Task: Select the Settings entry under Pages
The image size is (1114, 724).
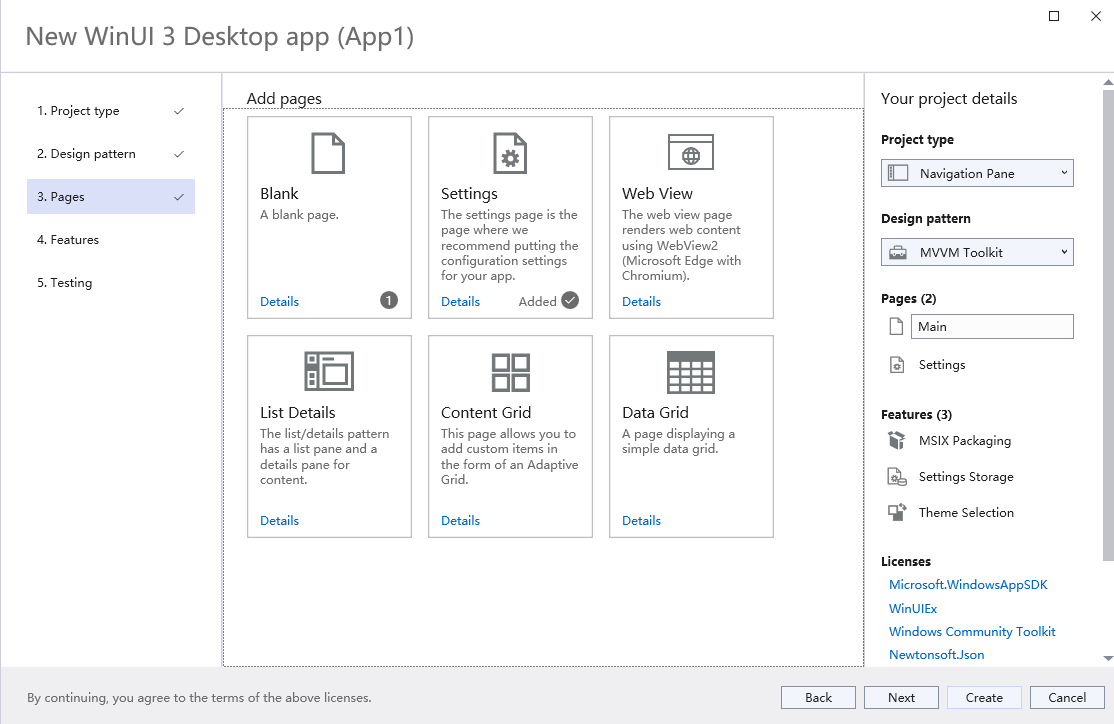Action: coord(942,364)
